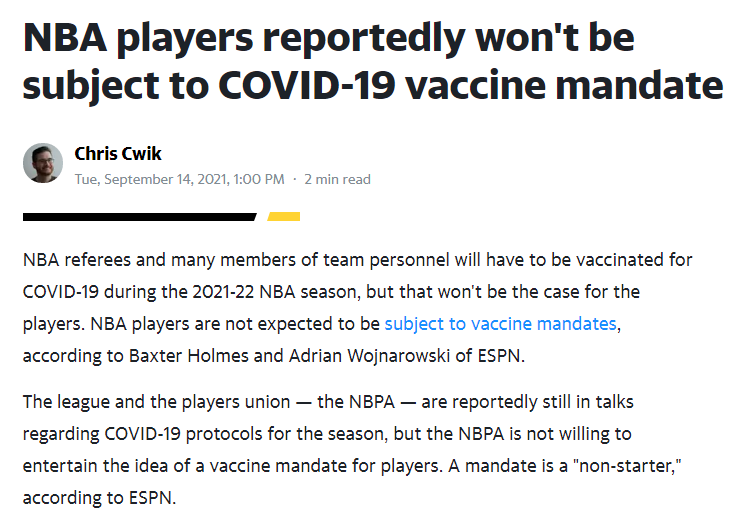Click the word 'COVID-19' in the headline
The width and height of the screenshot is (745, 516).
click(306, 86)
